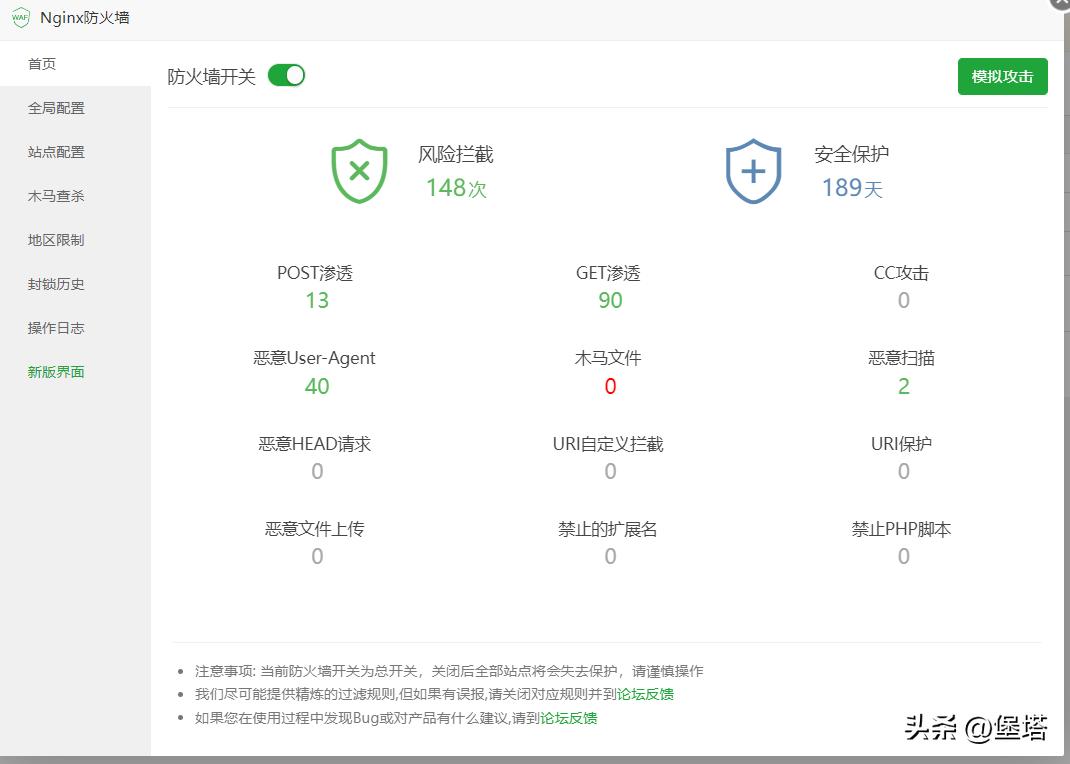
Task: Open the 论坛反馈 link about rule errors
Action: 648,693
